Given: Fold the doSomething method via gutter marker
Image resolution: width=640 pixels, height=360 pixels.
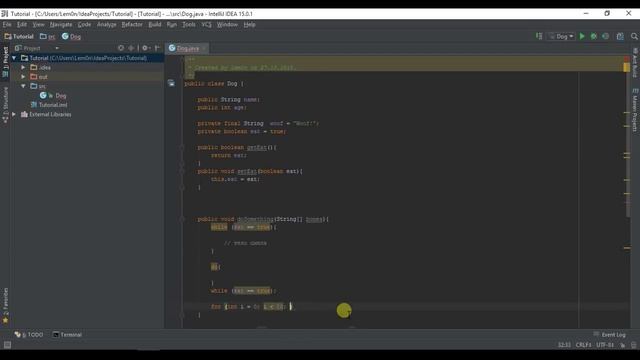Looking at the screenshot, I should coord(182,219).
